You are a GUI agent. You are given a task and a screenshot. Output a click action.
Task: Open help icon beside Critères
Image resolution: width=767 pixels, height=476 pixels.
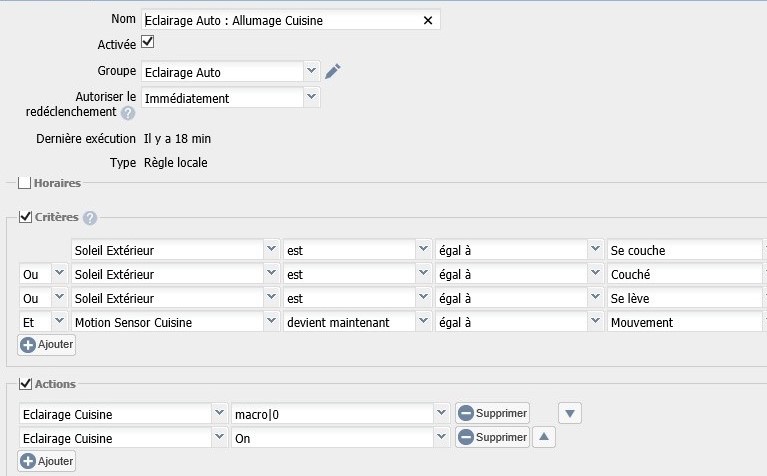[90, 218]
